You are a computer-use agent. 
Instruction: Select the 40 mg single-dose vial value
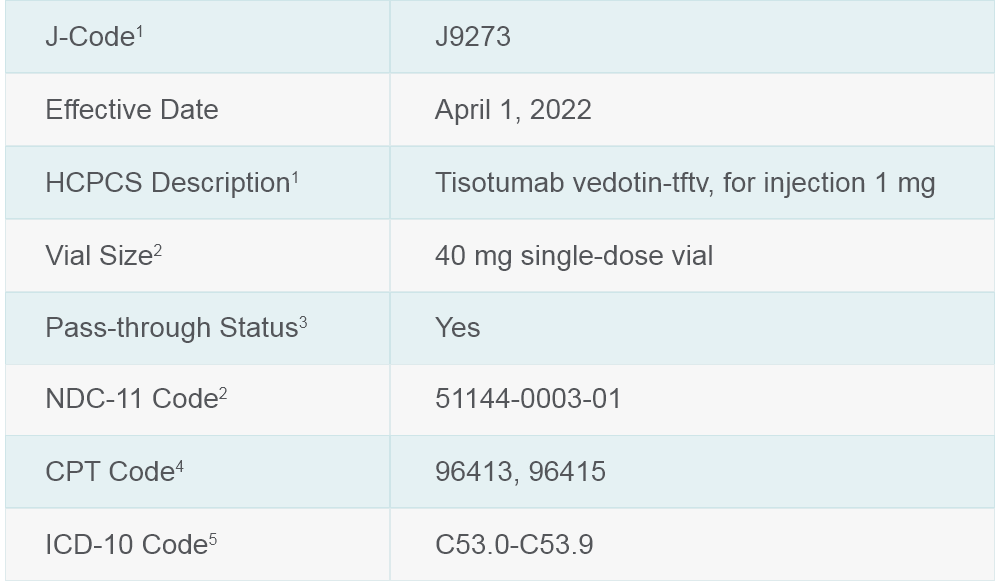574,256
